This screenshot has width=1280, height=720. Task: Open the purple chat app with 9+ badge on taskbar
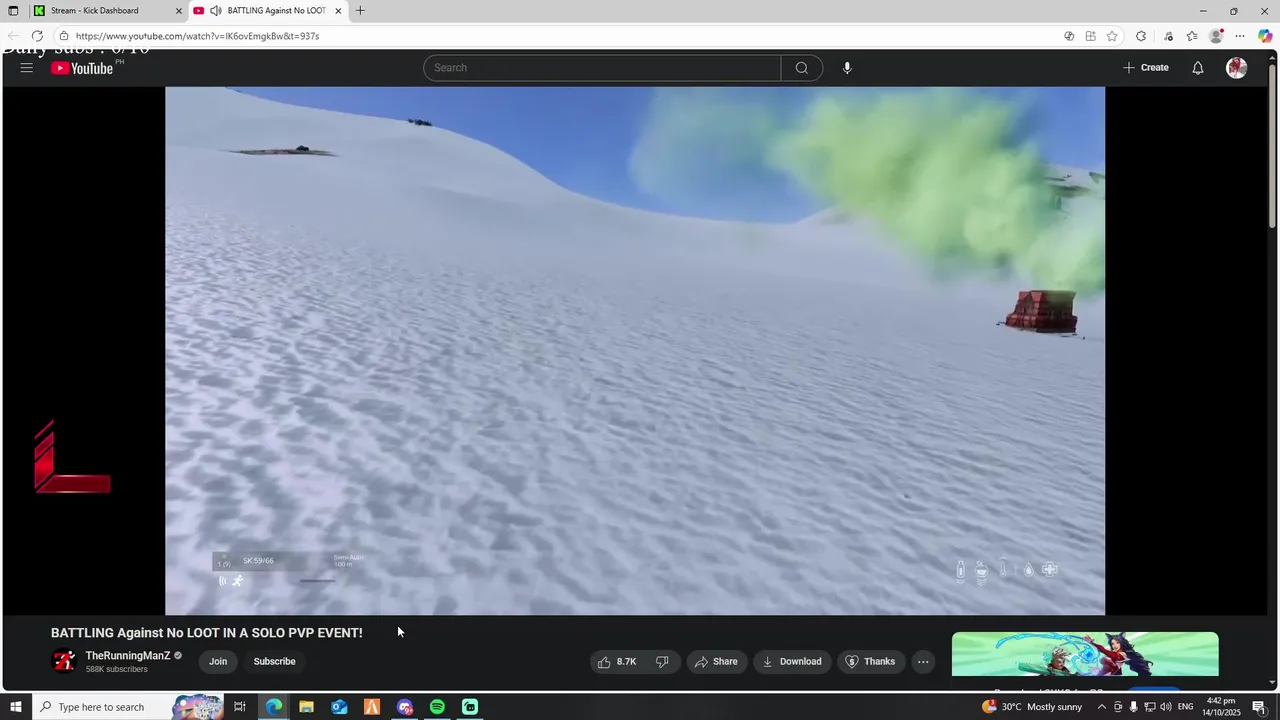pos(404,707)
